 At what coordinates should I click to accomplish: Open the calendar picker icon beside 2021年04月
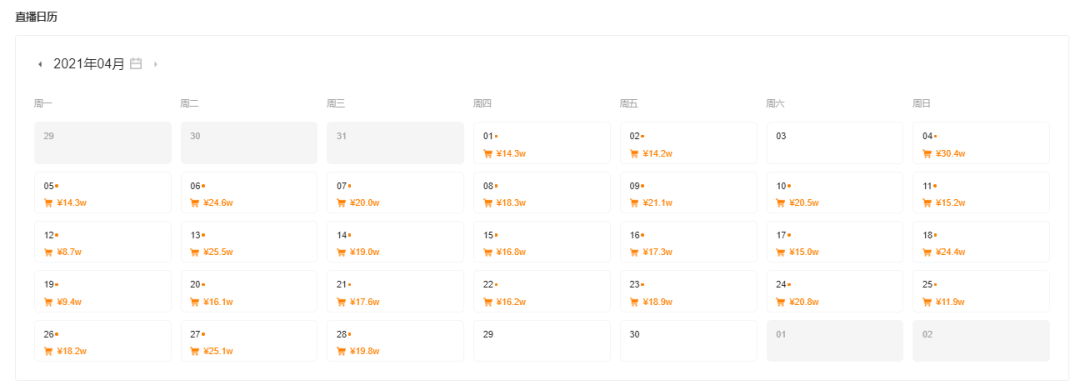pyautogui.click(x=136, y=63)
